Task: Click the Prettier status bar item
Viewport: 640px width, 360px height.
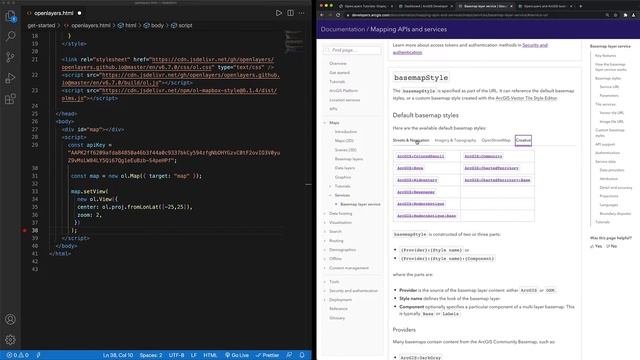Action: point(267,355)
